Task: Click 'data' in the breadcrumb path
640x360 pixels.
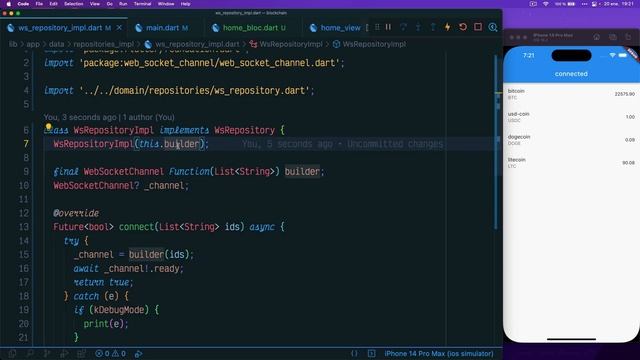Action: pyautogui.click(x=56, y=44)
